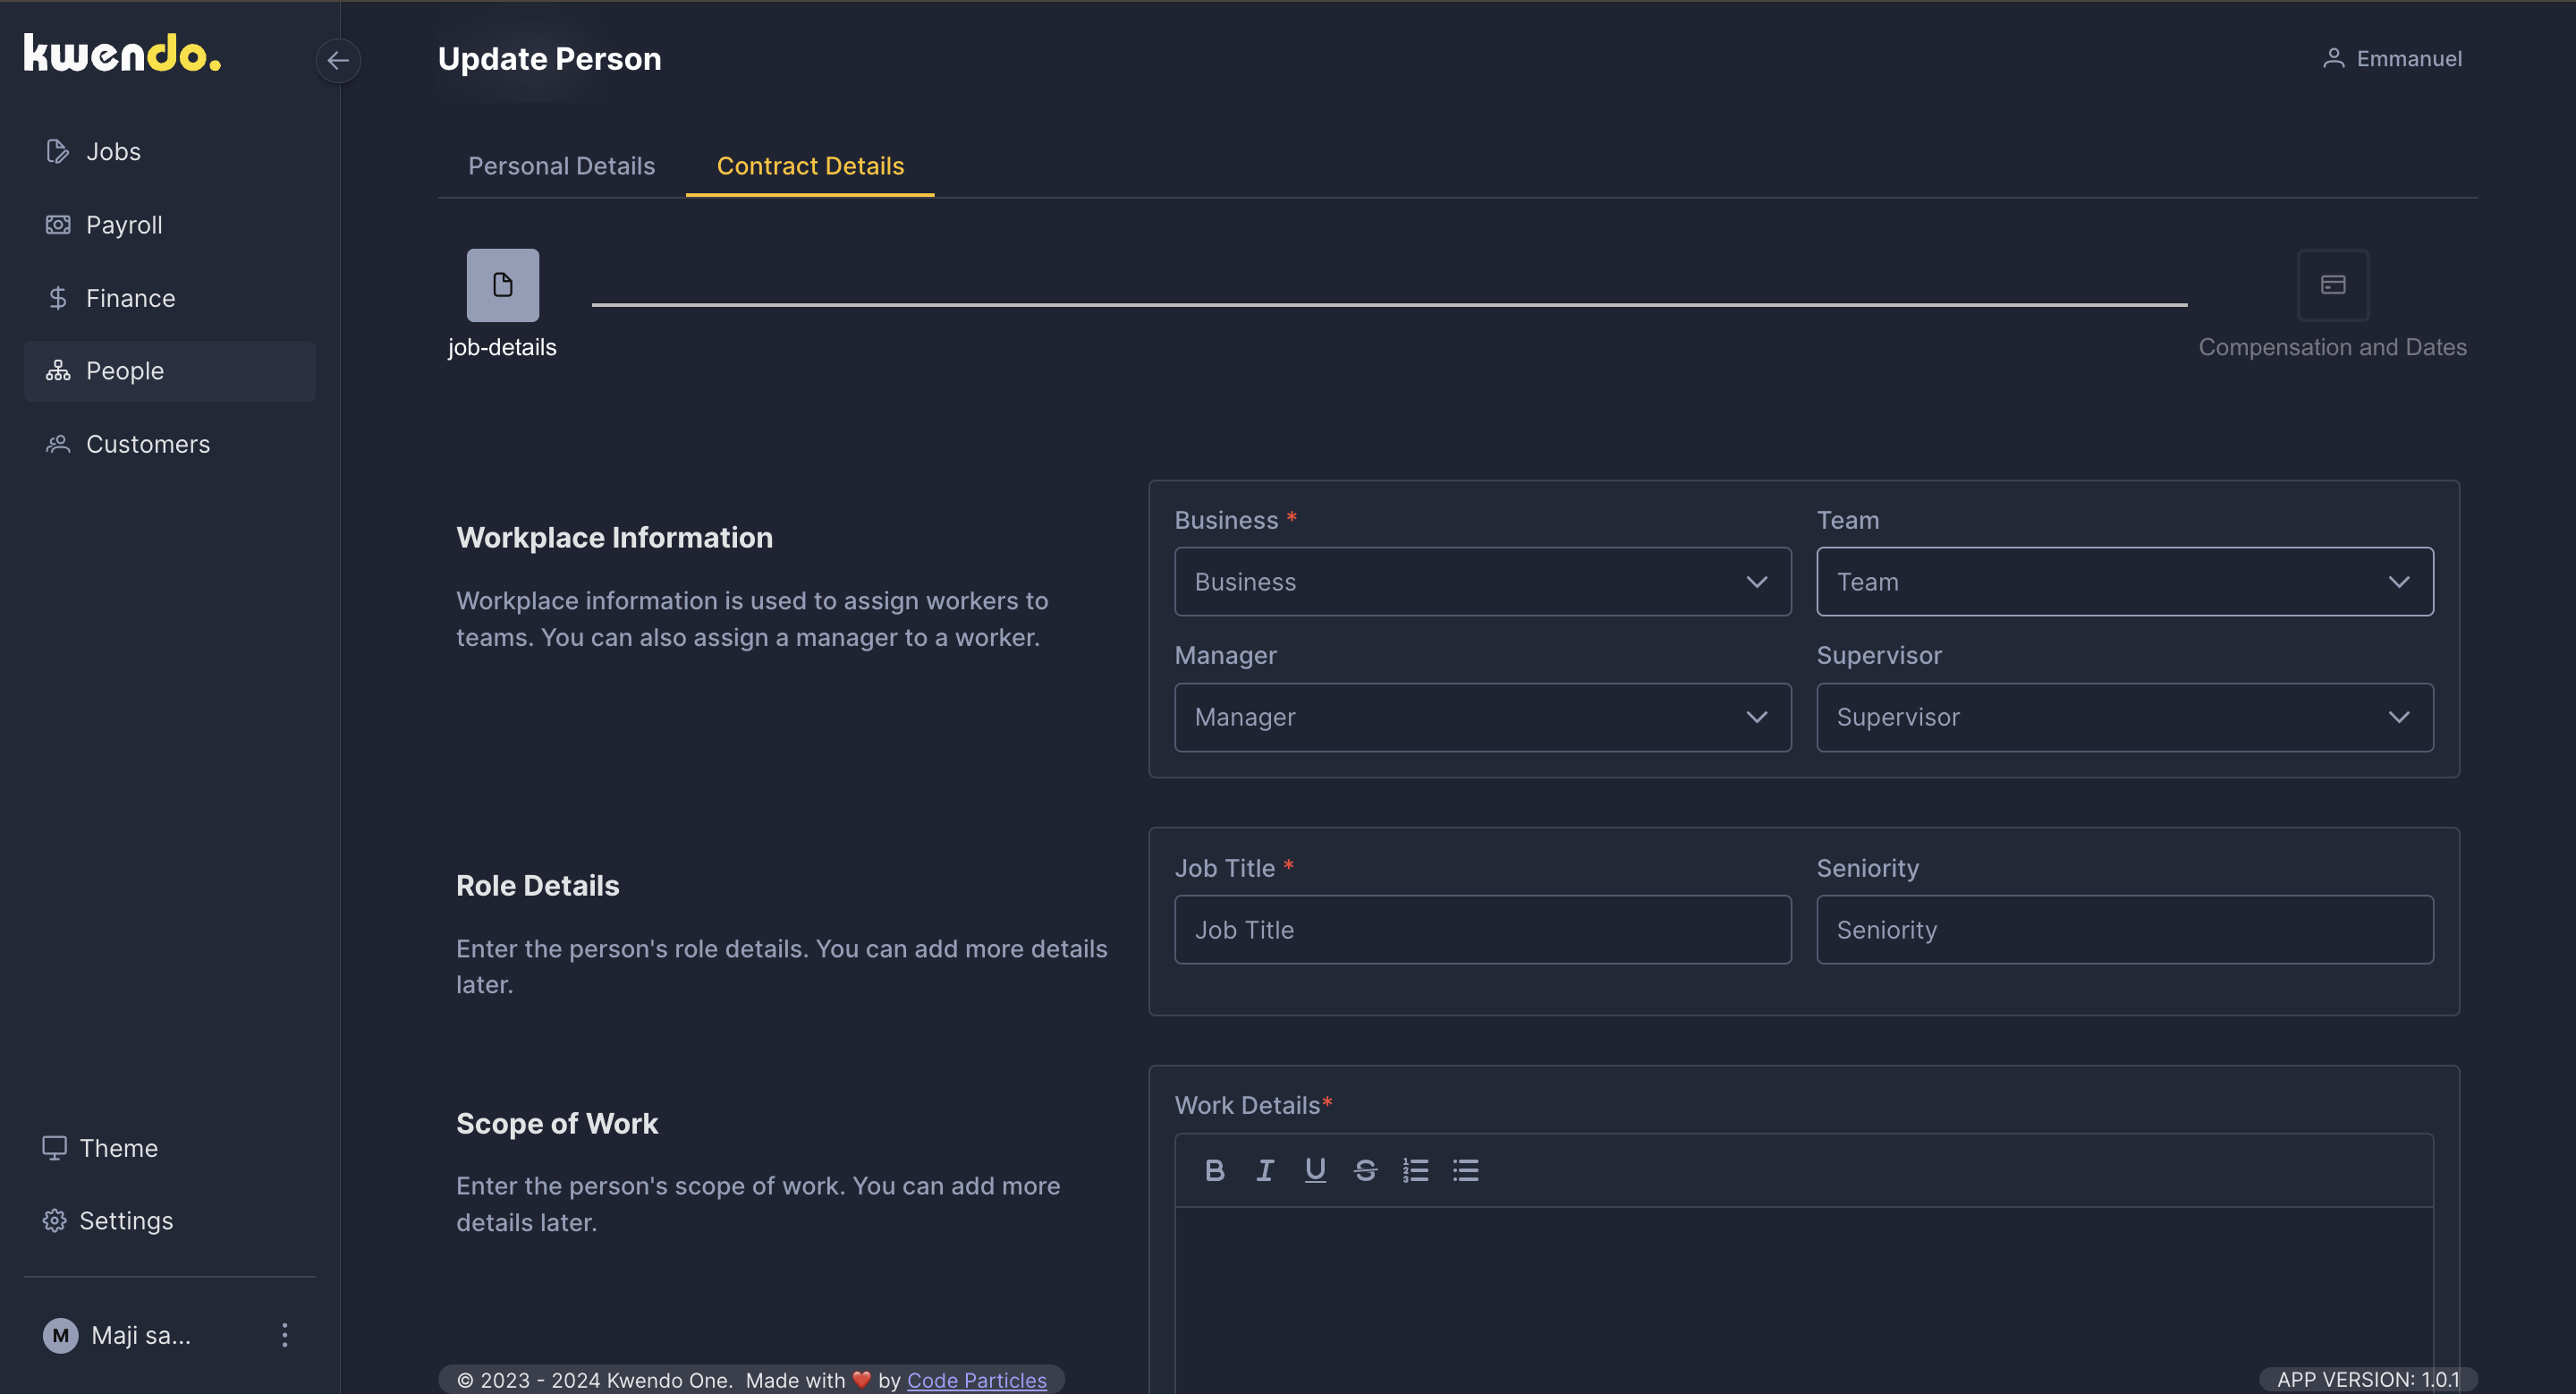2576x1394 pixels.
Task: Select the Contract Details tab
Action: point(810,166)
